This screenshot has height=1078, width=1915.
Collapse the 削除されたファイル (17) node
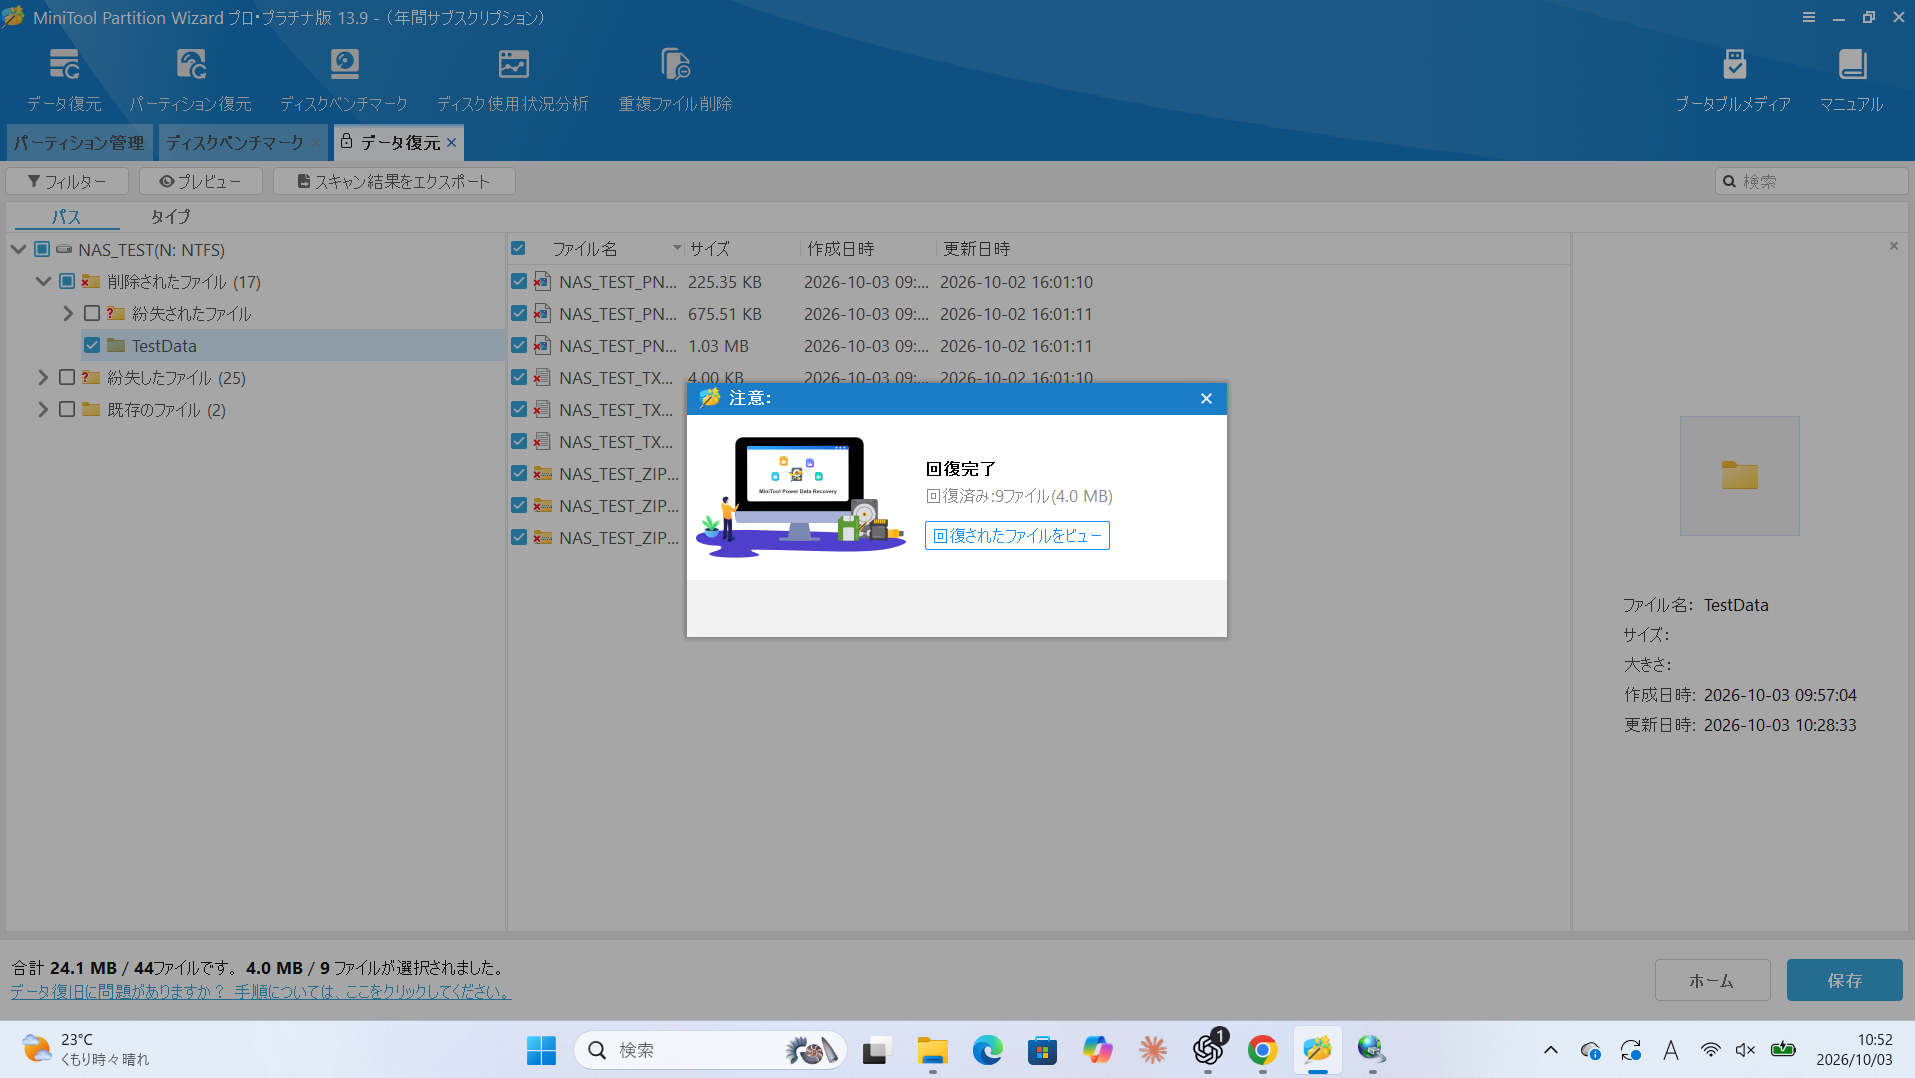click(x=43, y=281)
